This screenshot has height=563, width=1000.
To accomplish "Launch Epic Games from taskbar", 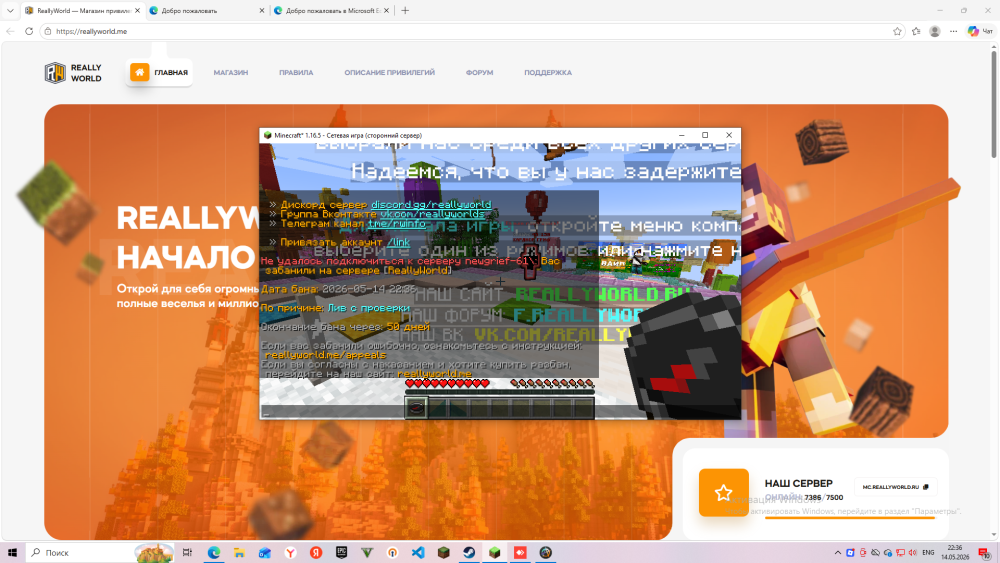I will click(x=341, y=553).
